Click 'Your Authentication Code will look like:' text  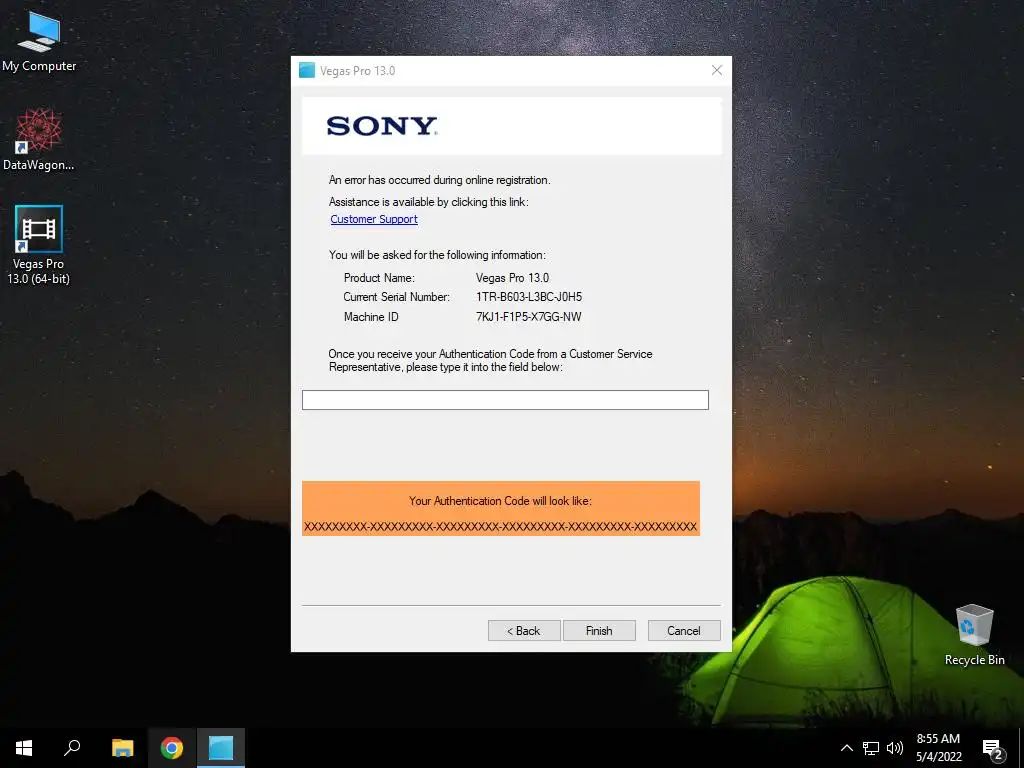(500, 501)
